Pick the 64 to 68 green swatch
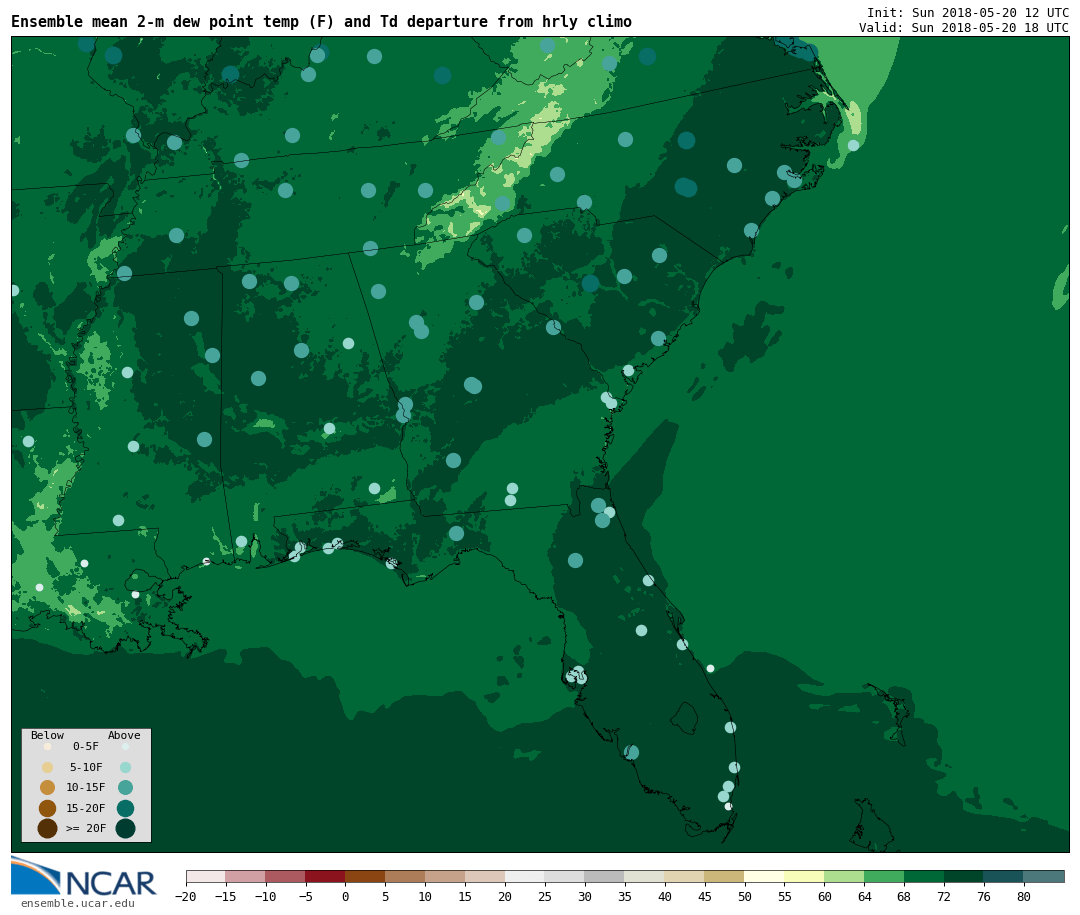The height and width of the screenshot is (915, 1080). [x=884, y=876]
